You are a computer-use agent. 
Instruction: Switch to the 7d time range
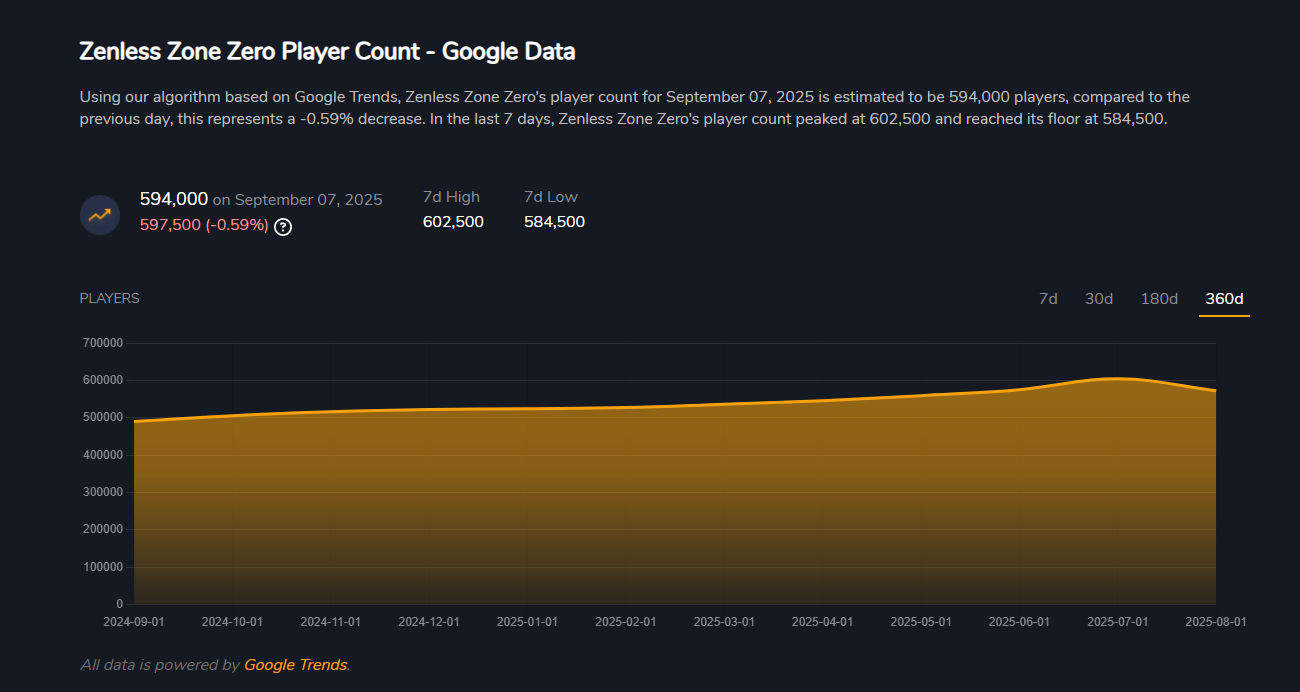click(x=1048, y=299)
